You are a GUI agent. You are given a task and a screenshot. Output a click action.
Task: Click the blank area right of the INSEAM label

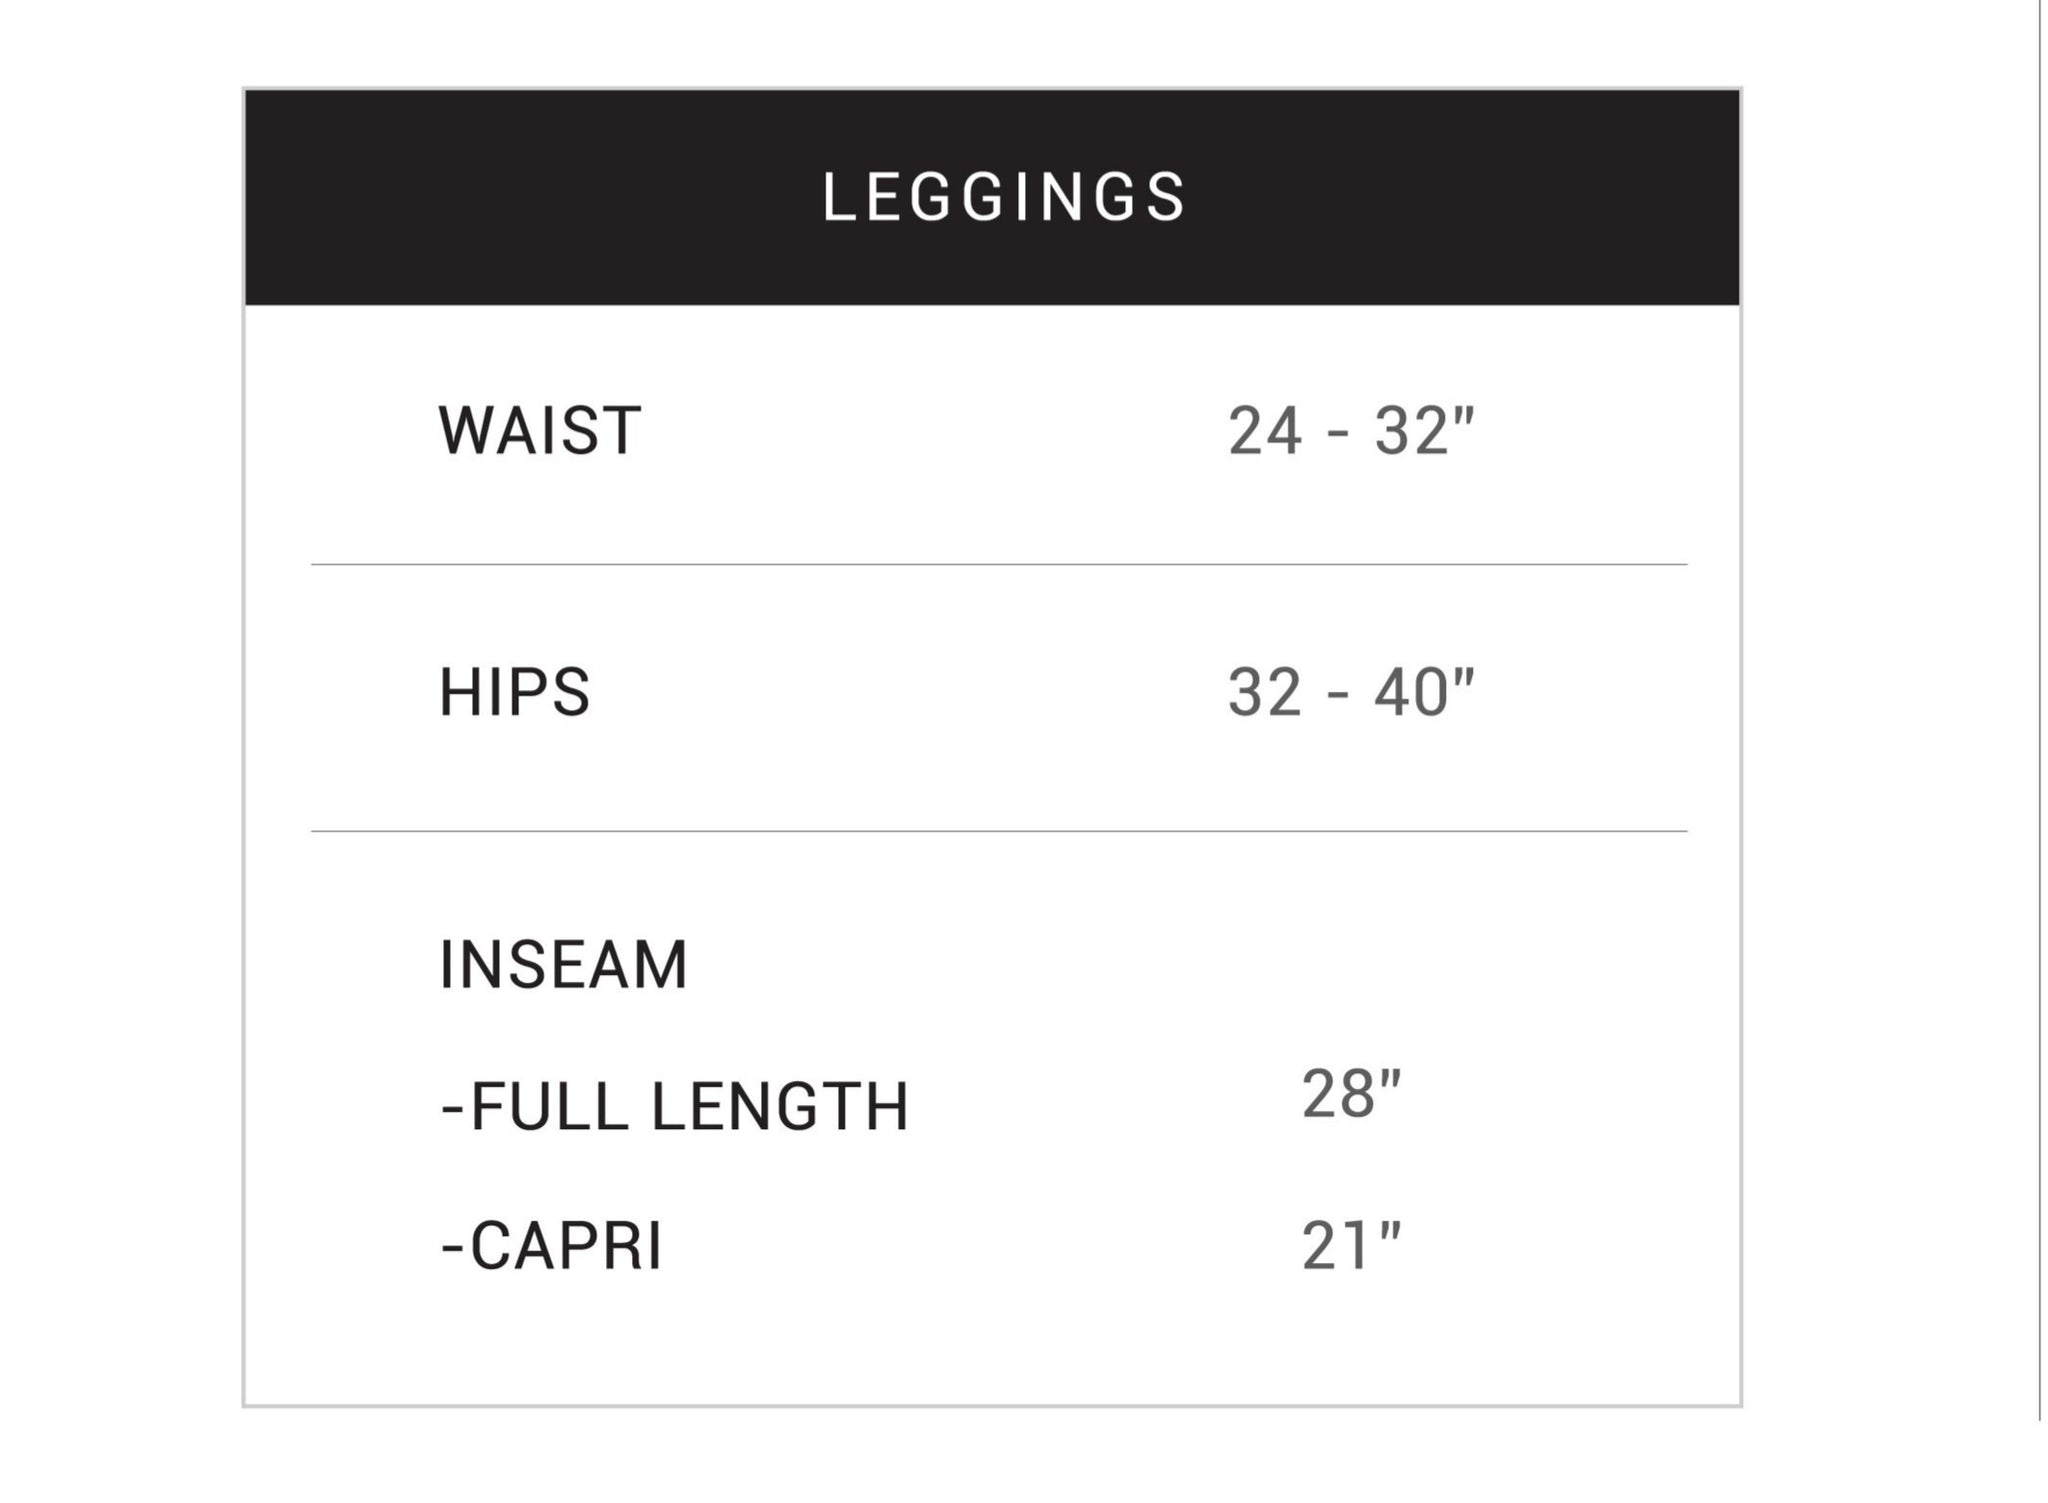tap(1200, 965)
